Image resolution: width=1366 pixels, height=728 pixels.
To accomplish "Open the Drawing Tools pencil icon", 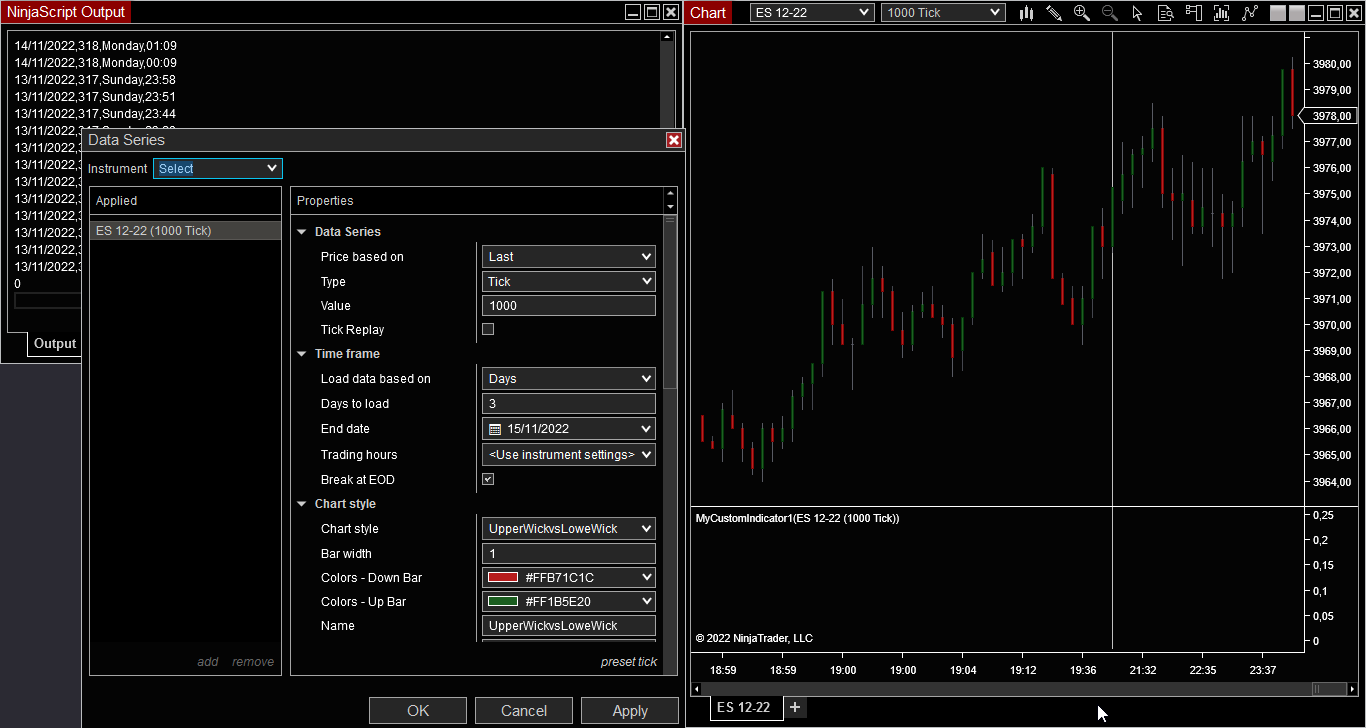I will tap(1054, 13).
